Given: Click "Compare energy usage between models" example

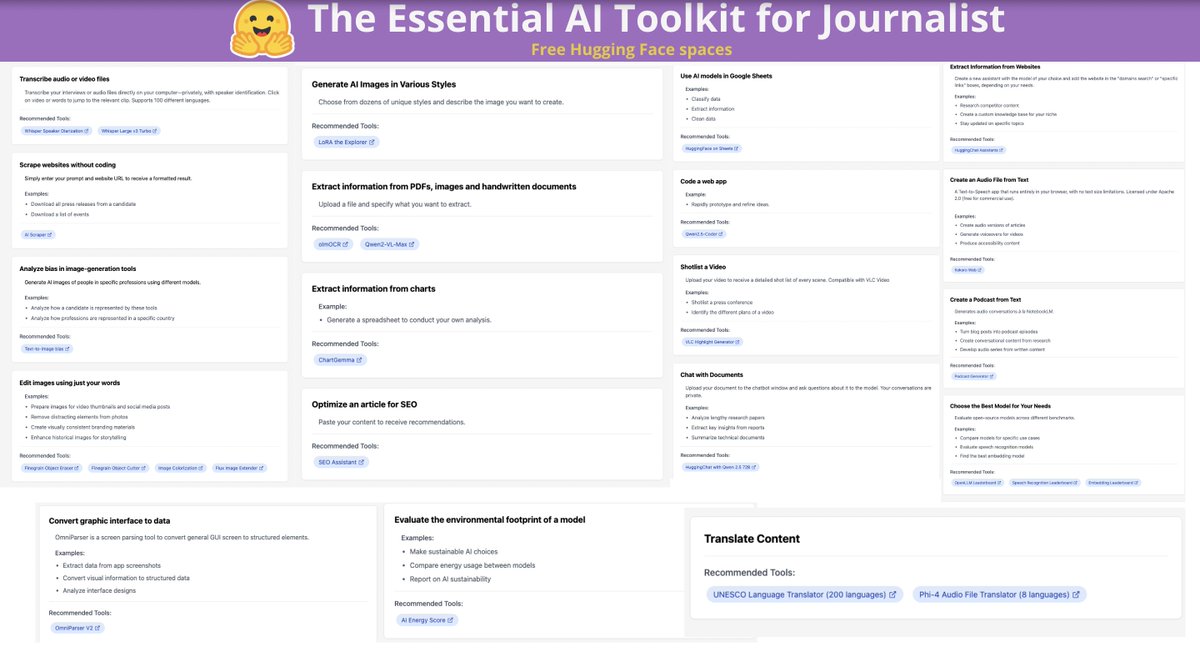Looking at the screenshot, I should pyautogui.click(x=475, y=565).
